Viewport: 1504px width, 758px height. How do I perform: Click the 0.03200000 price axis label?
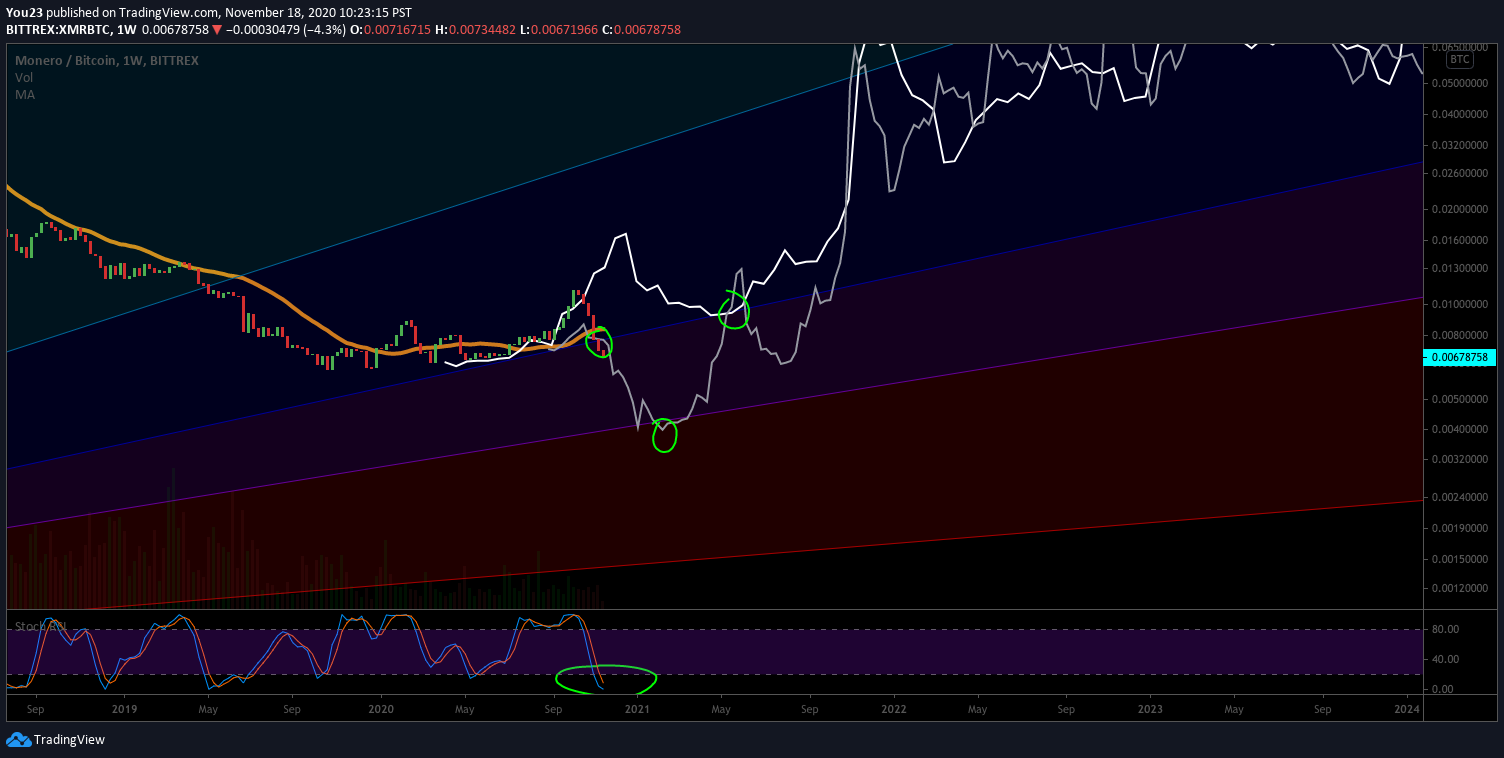tap(1459, 144)
